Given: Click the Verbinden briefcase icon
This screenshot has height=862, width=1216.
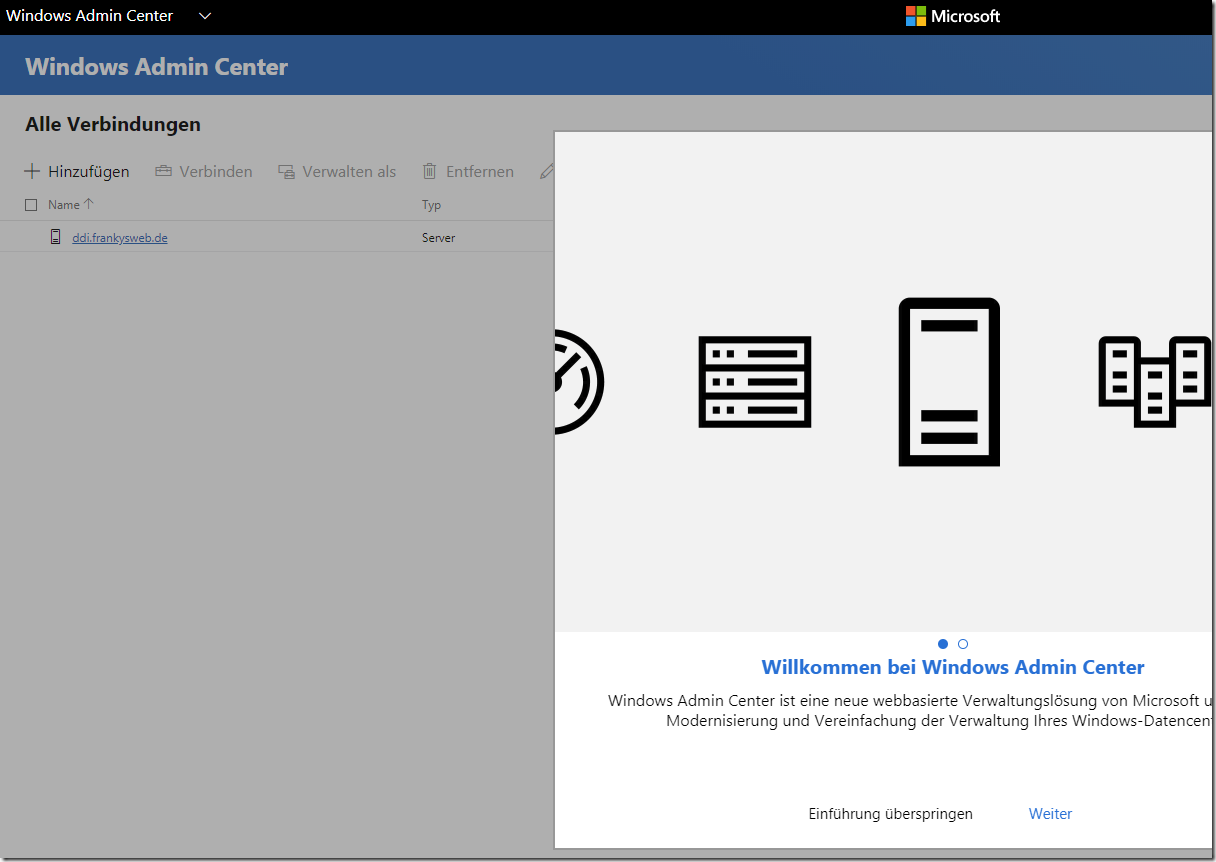Looking at the screenshot, I should (163, 172).
